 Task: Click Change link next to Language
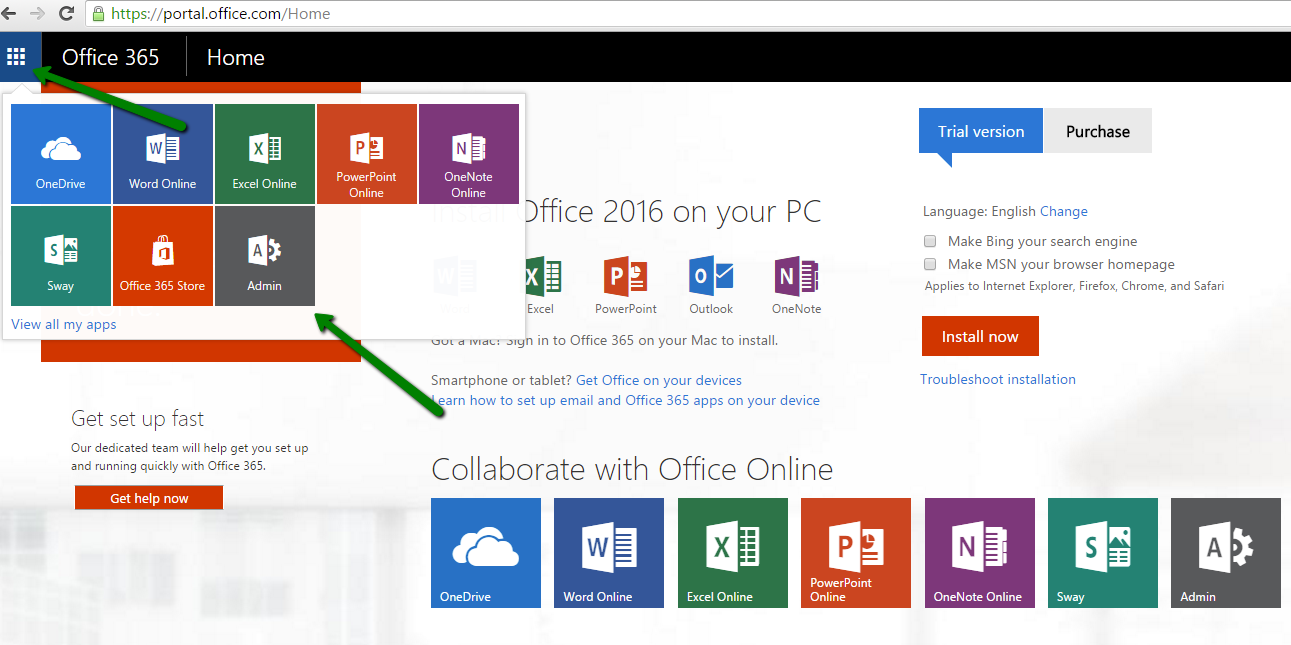(1064, 211)
